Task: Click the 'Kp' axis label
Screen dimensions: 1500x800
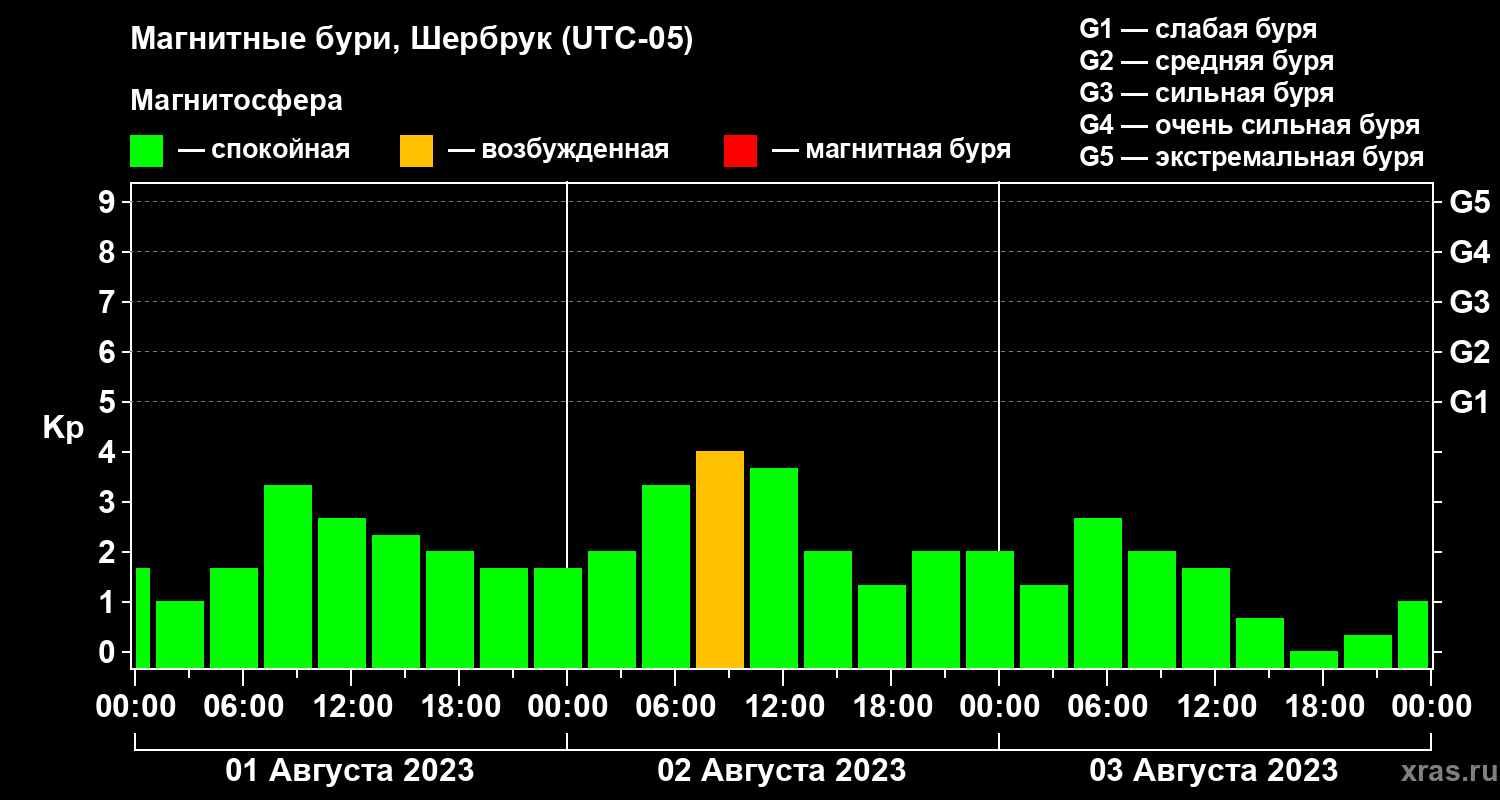Action: (x=63, y=428)
